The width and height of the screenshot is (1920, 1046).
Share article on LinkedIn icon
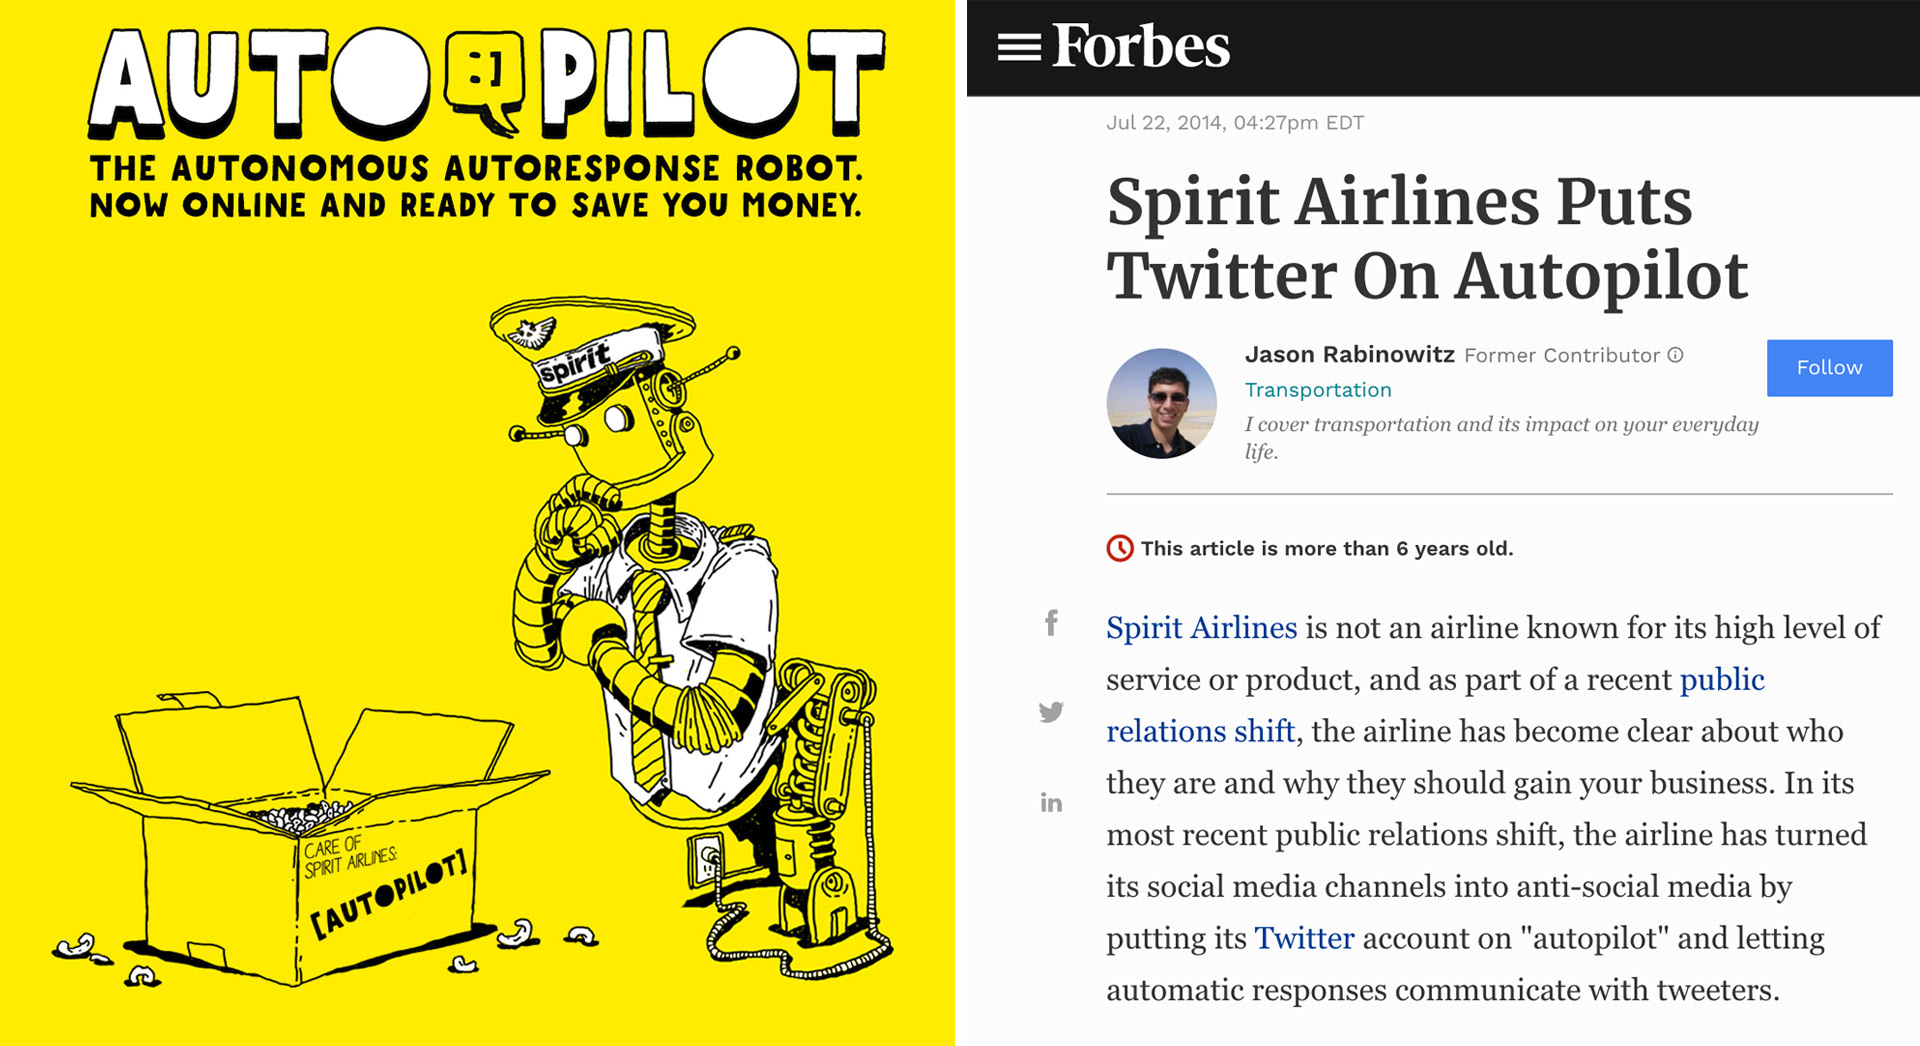point(1051,802)
